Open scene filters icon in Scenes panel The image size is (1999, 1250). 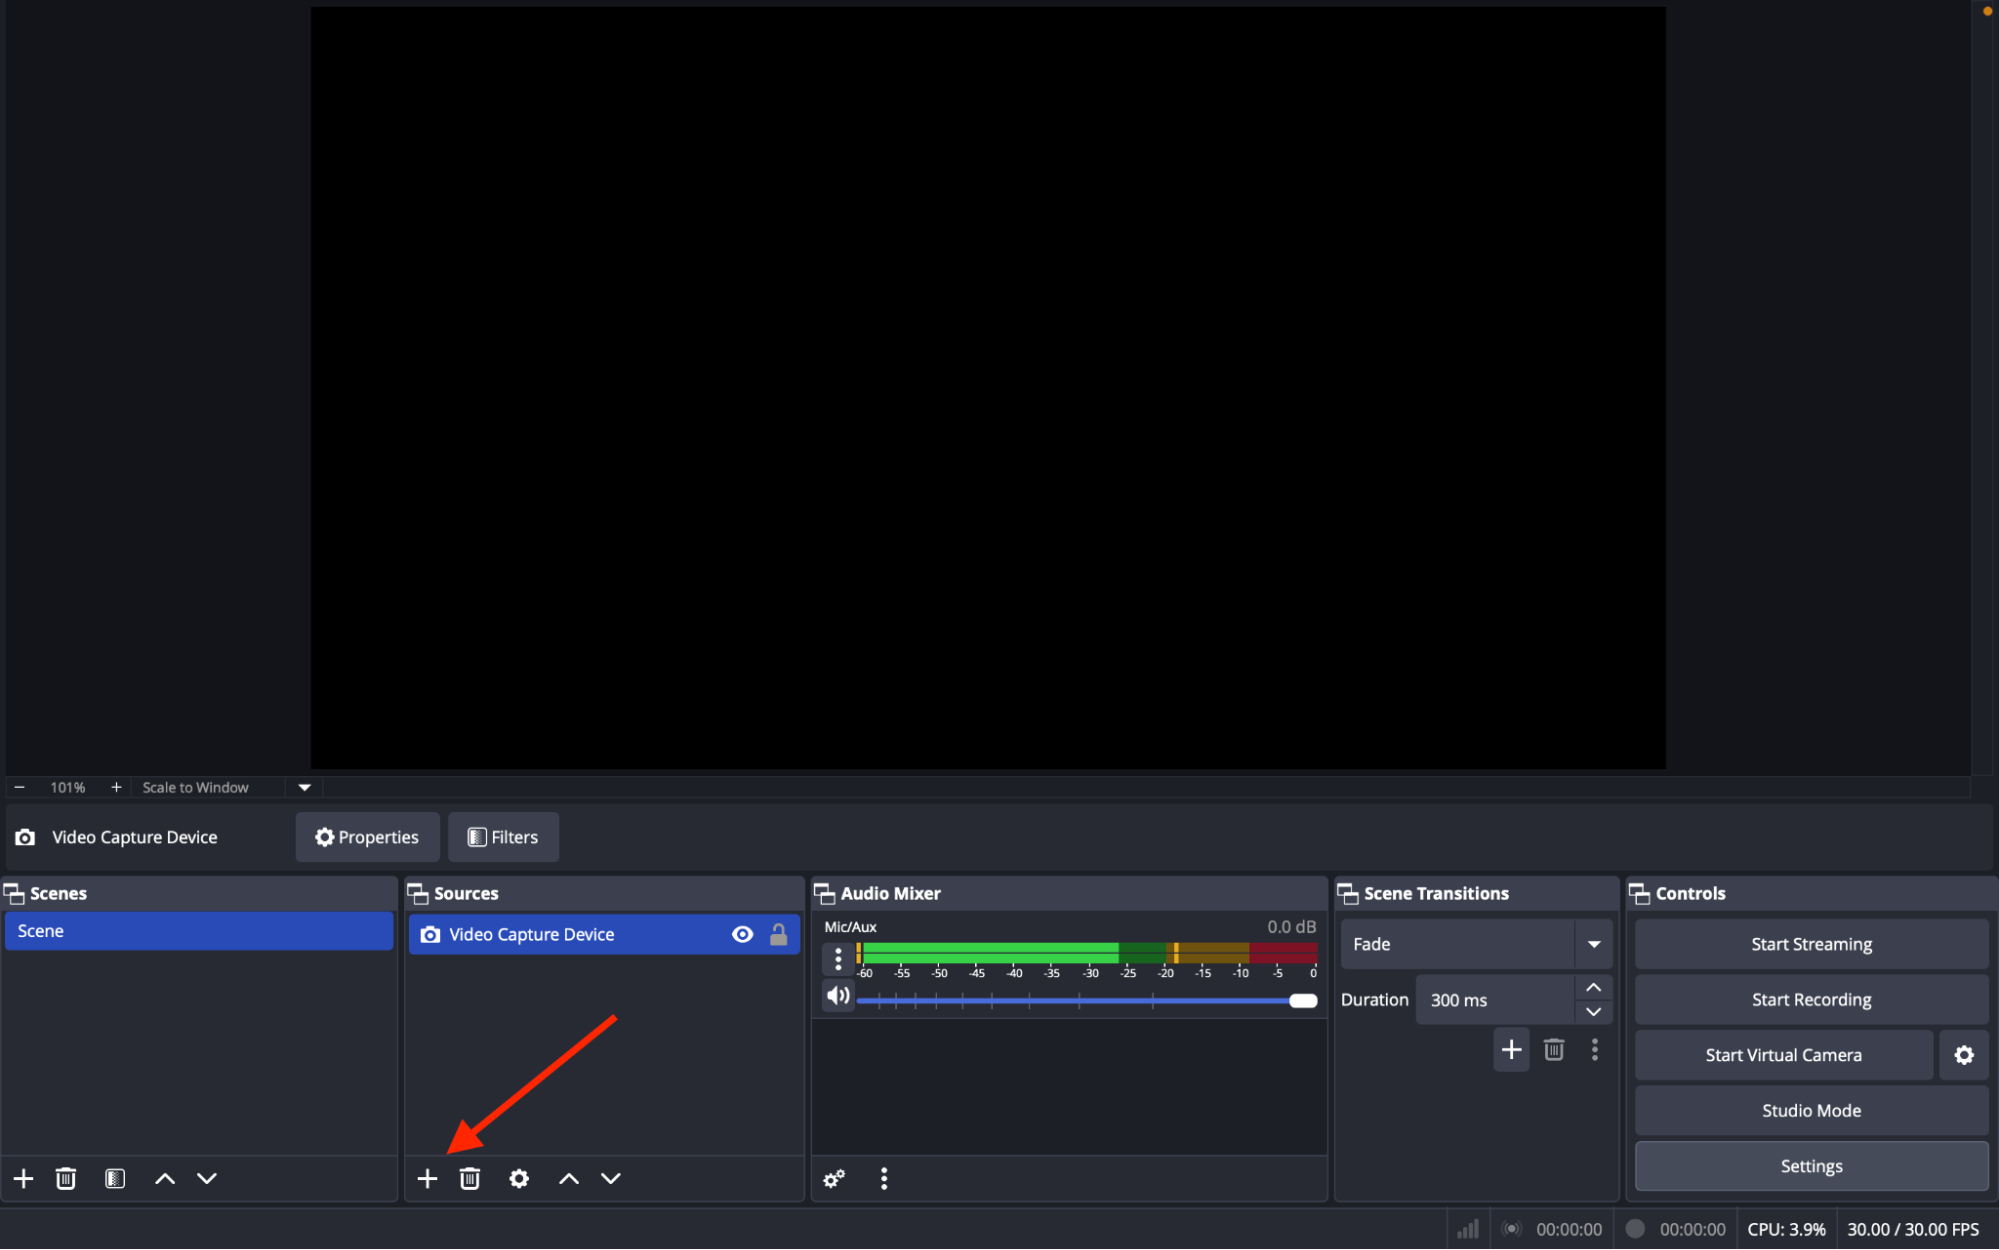coord(115,1179)
